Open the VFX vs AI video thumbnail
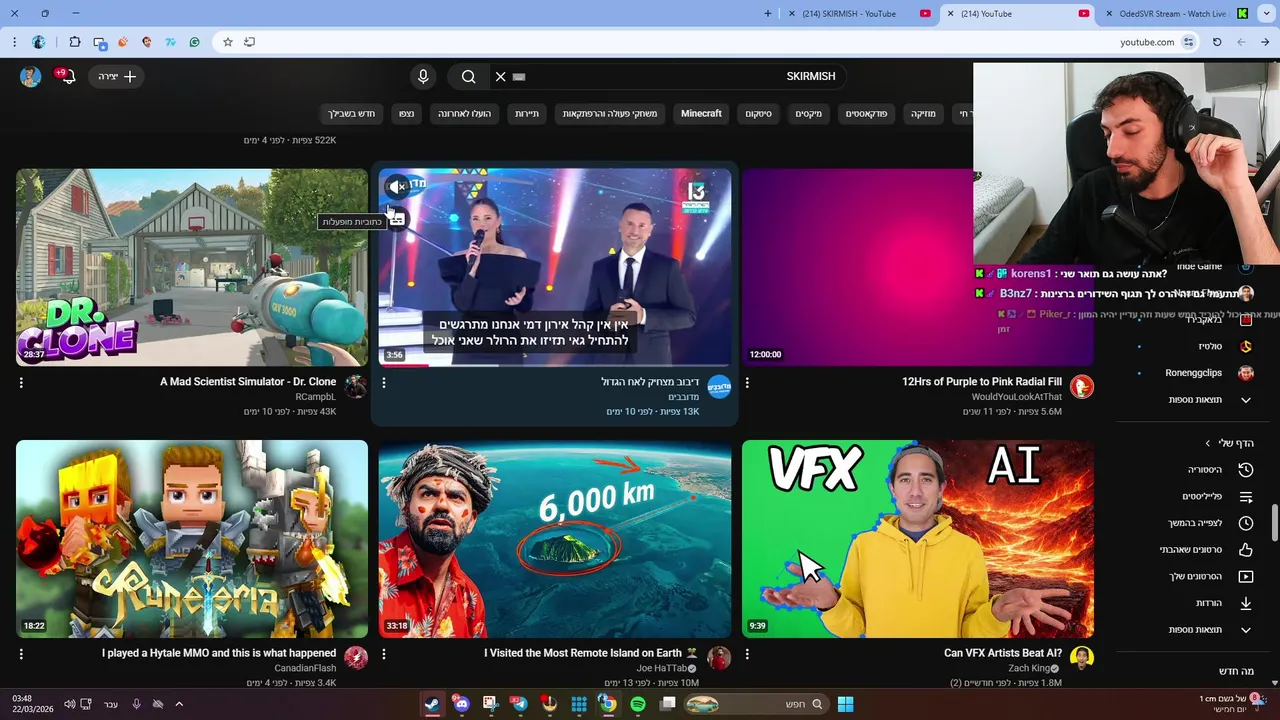 click(917, 539)
